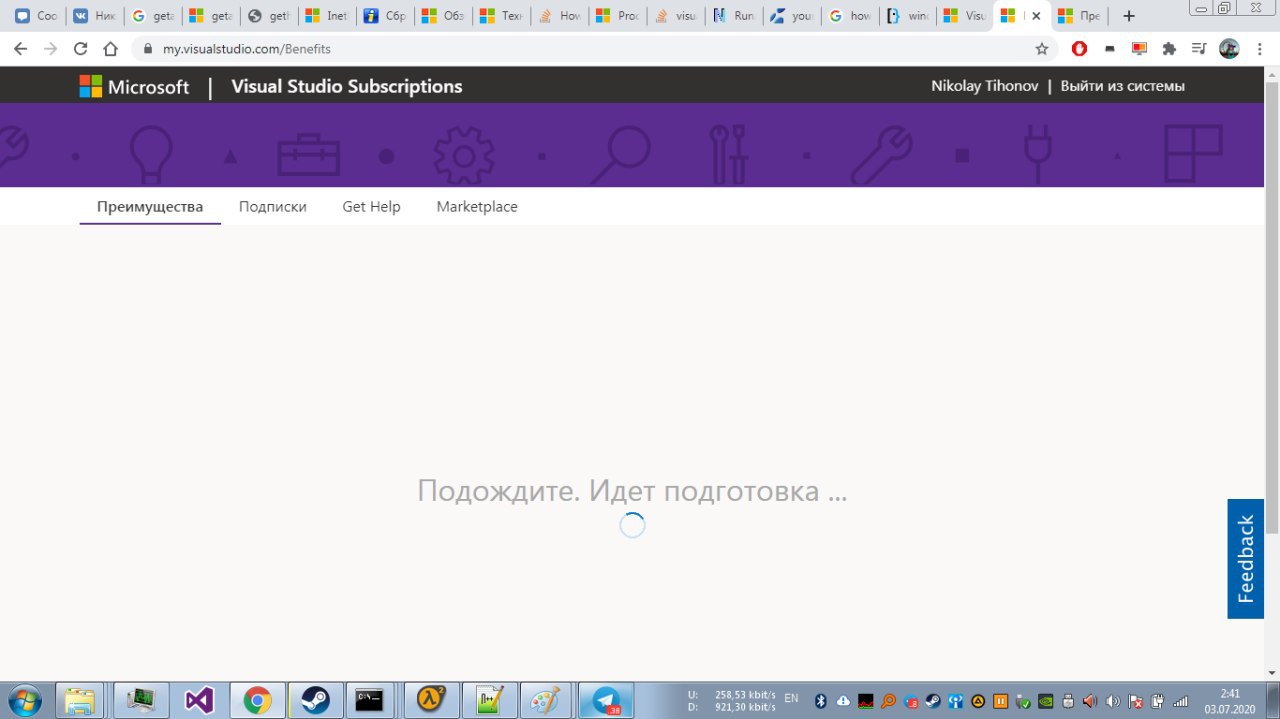This screenshot has height=719, width=1280.
Task: Open Telegram from the taskbar
Action: pyautogui.click(x=607, y=700)
